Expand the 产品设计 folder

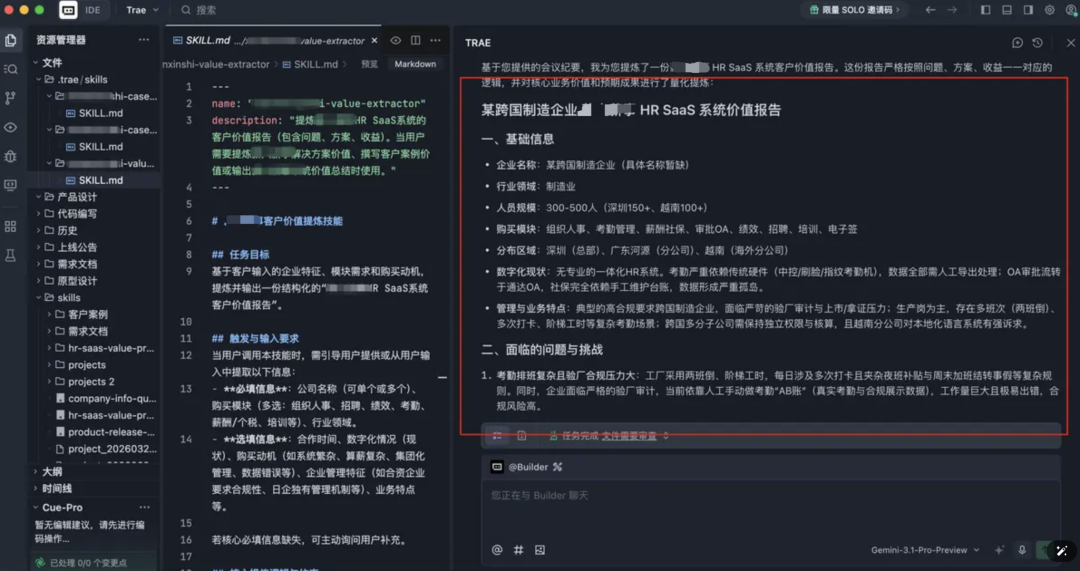76,197
